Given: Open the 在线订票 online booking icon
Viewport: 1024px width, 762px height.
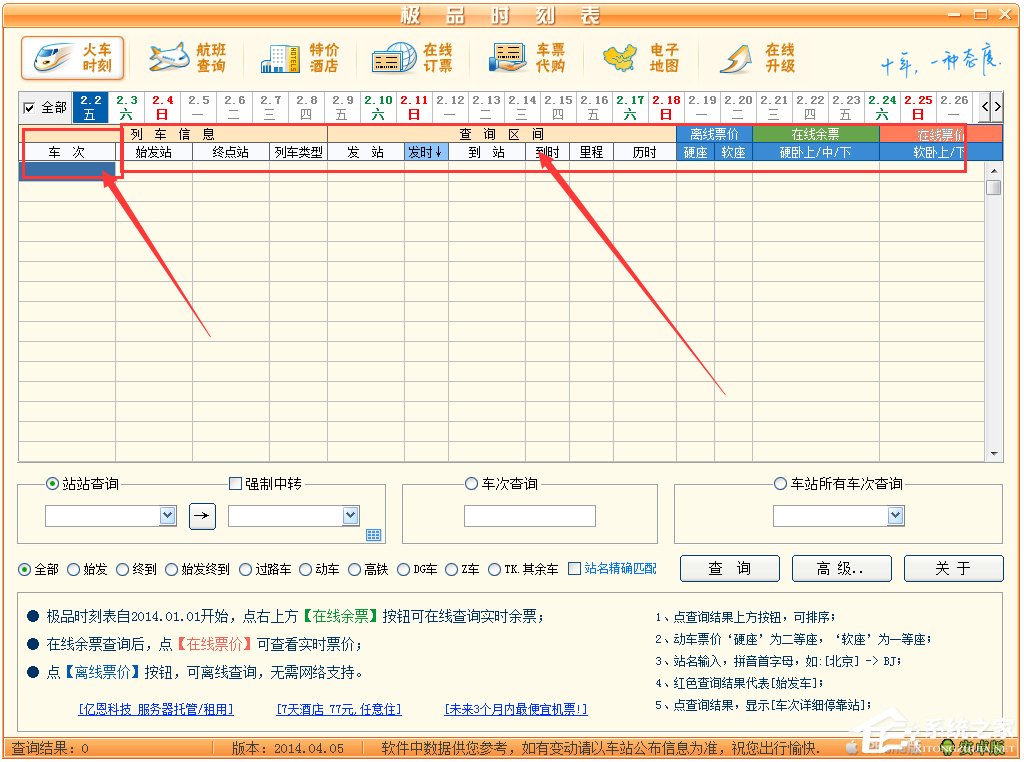Looking at the screenshot, I should [413, 57].
